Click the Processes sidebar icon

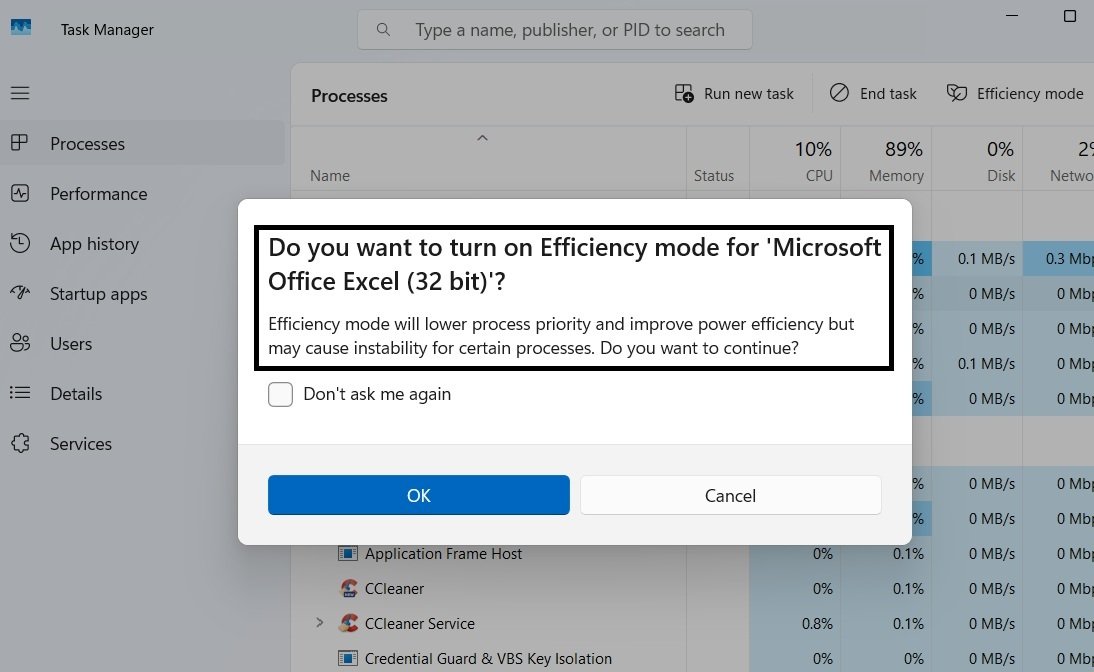pyautogui.click(x=20, y=143)
